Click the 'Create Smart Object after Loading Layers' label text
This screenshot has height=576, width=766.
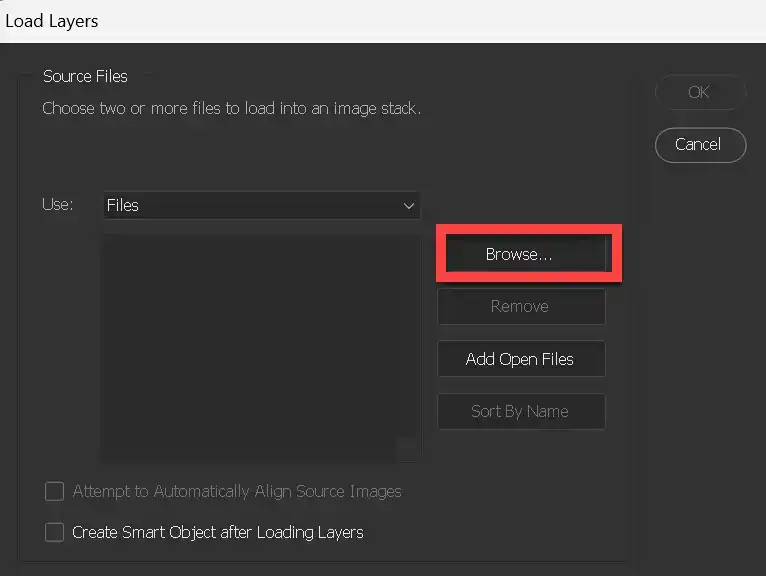click(x=217, y=532)
